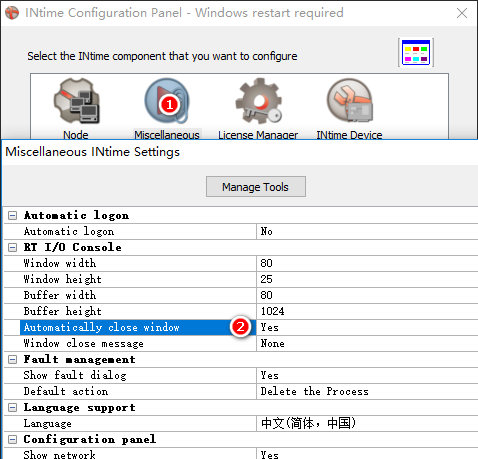Click the Show network value Yes
Image resolution: width=478 pixels, height=459 pixels.
367,454
